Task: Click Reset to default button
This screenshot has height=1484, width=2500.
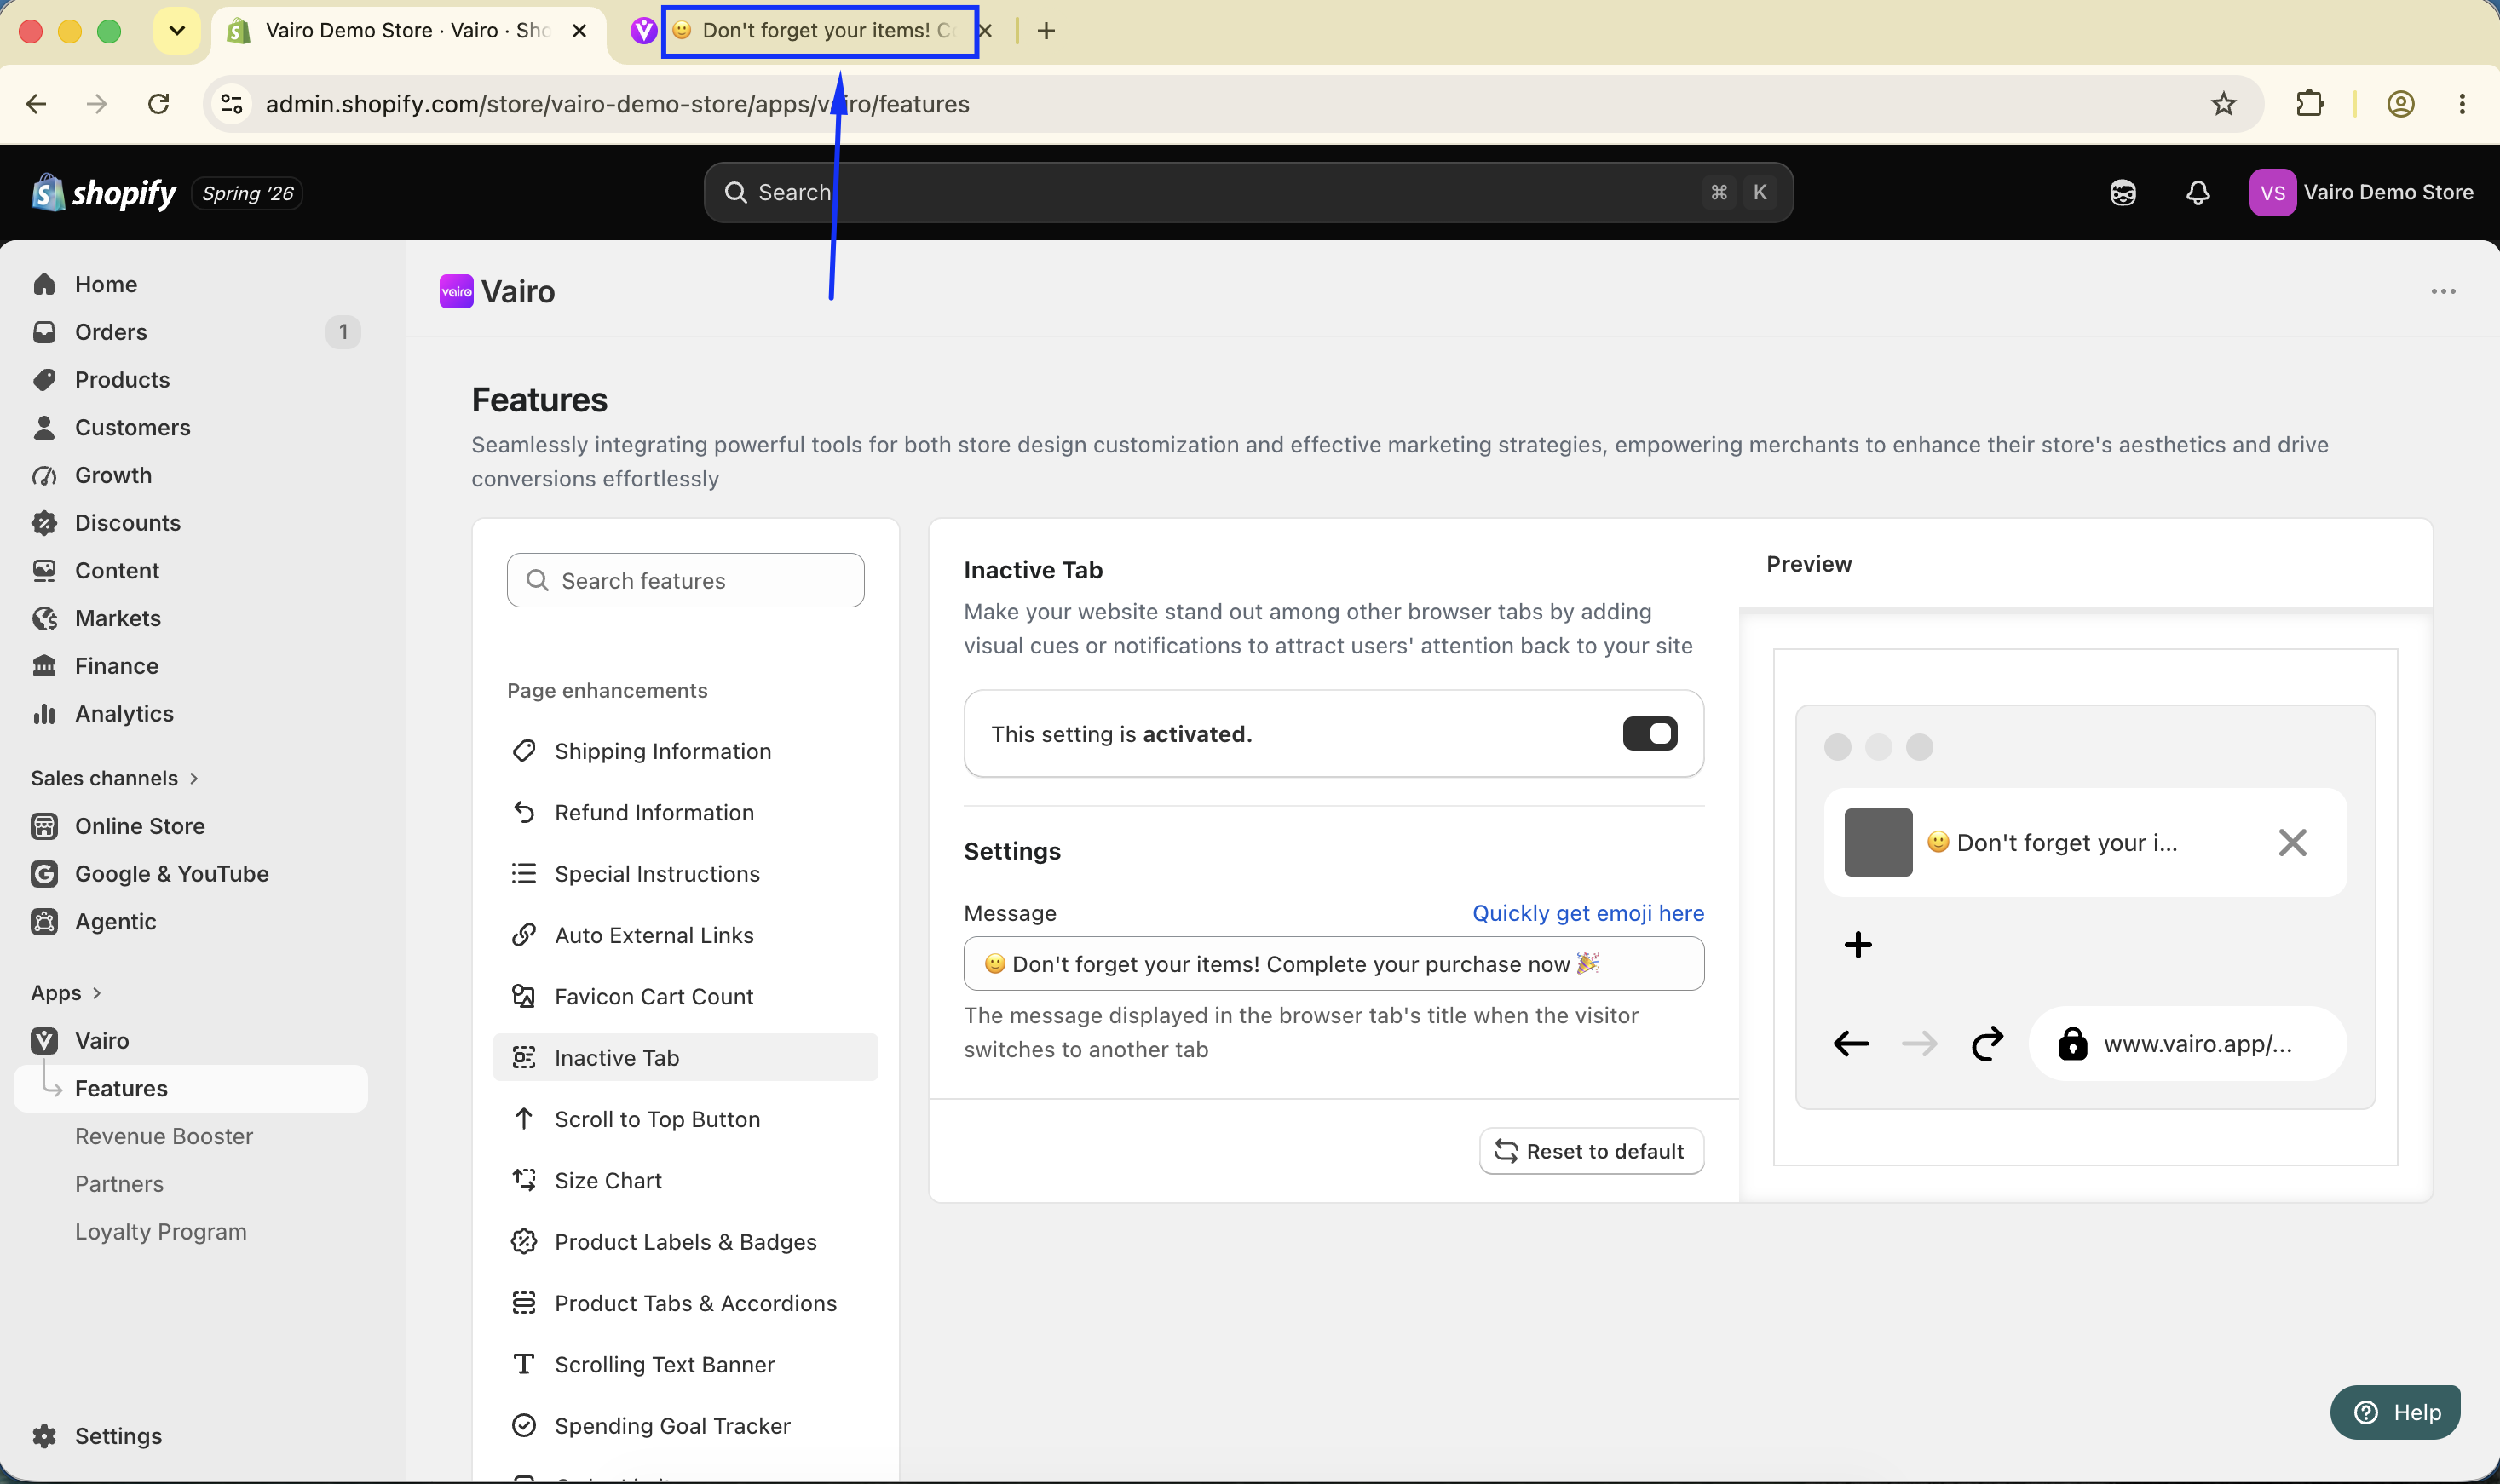Action: [1590, 1152]
